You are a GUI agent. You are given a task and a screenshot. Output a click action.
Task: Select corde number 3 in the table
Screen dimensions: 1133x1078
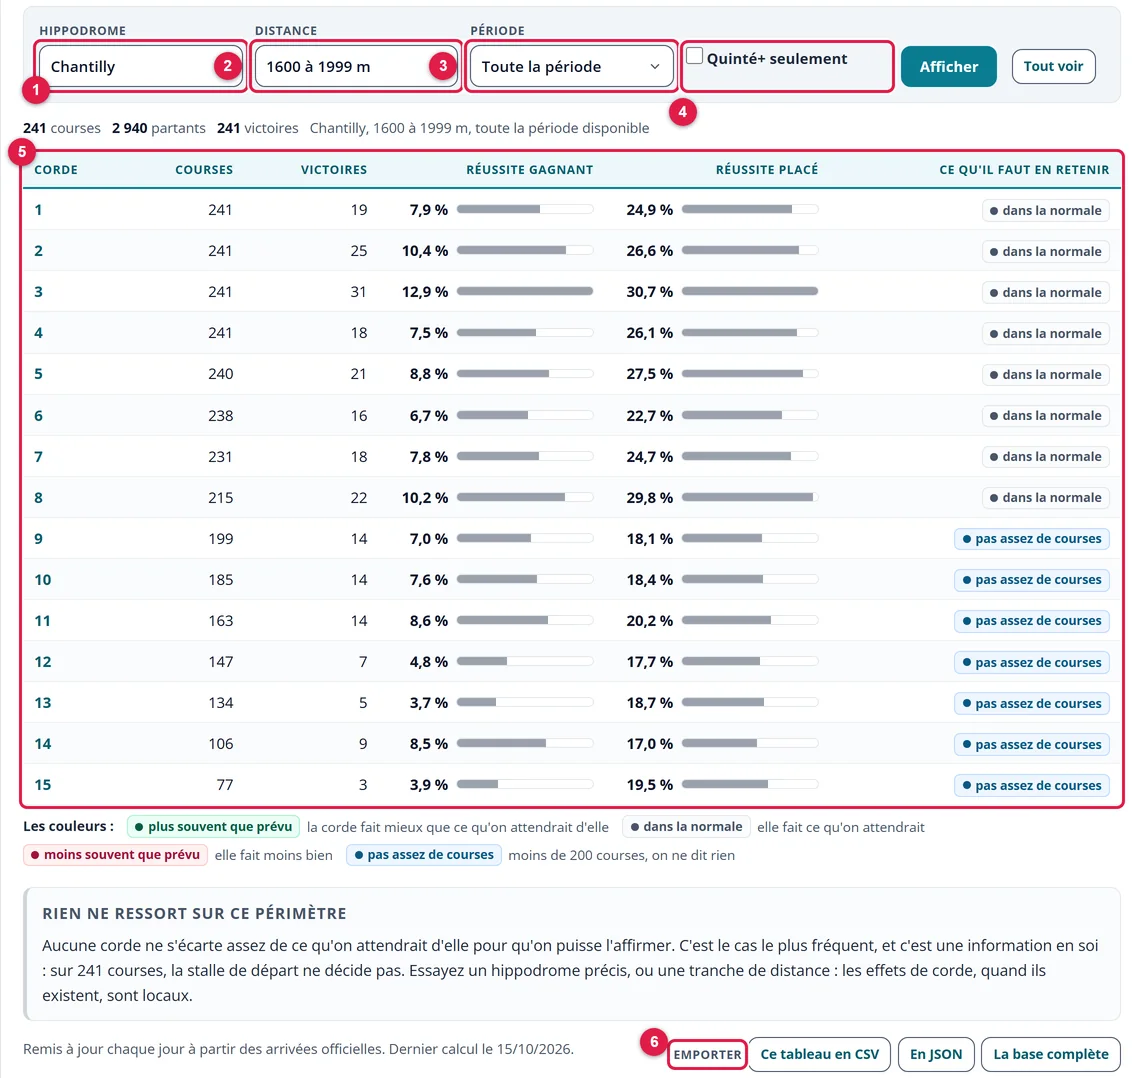(x=38, y=292)
